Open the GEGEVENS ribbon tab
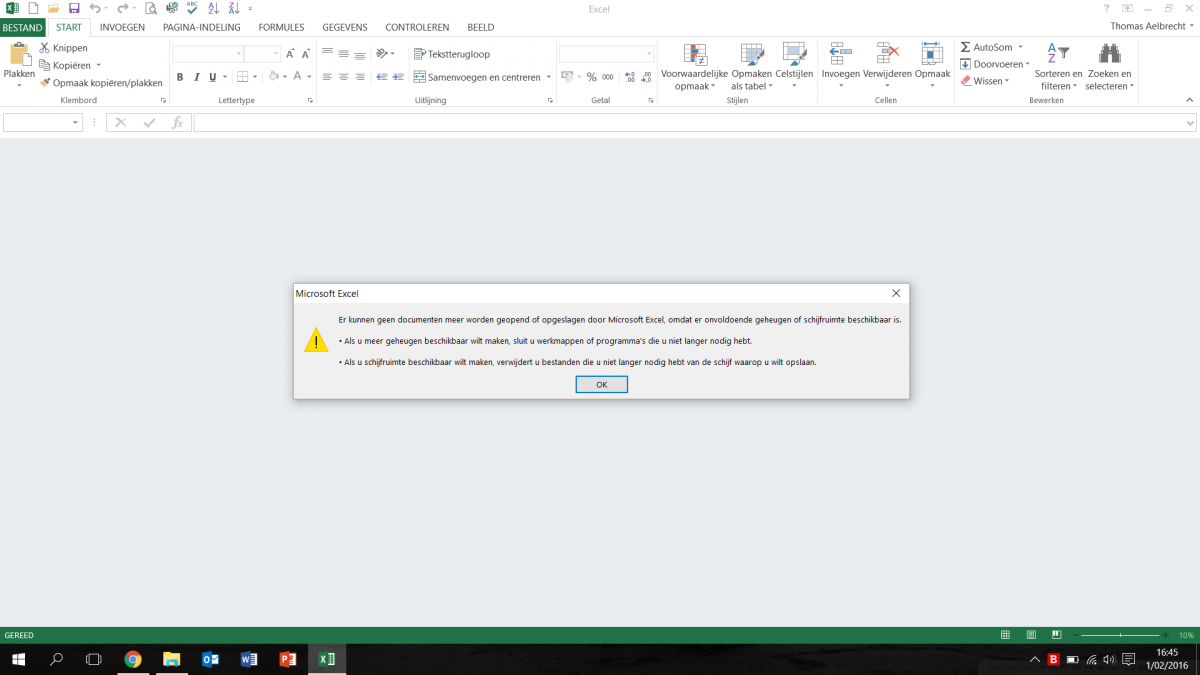Screen dimensions: 1200x675 [344, 28]
